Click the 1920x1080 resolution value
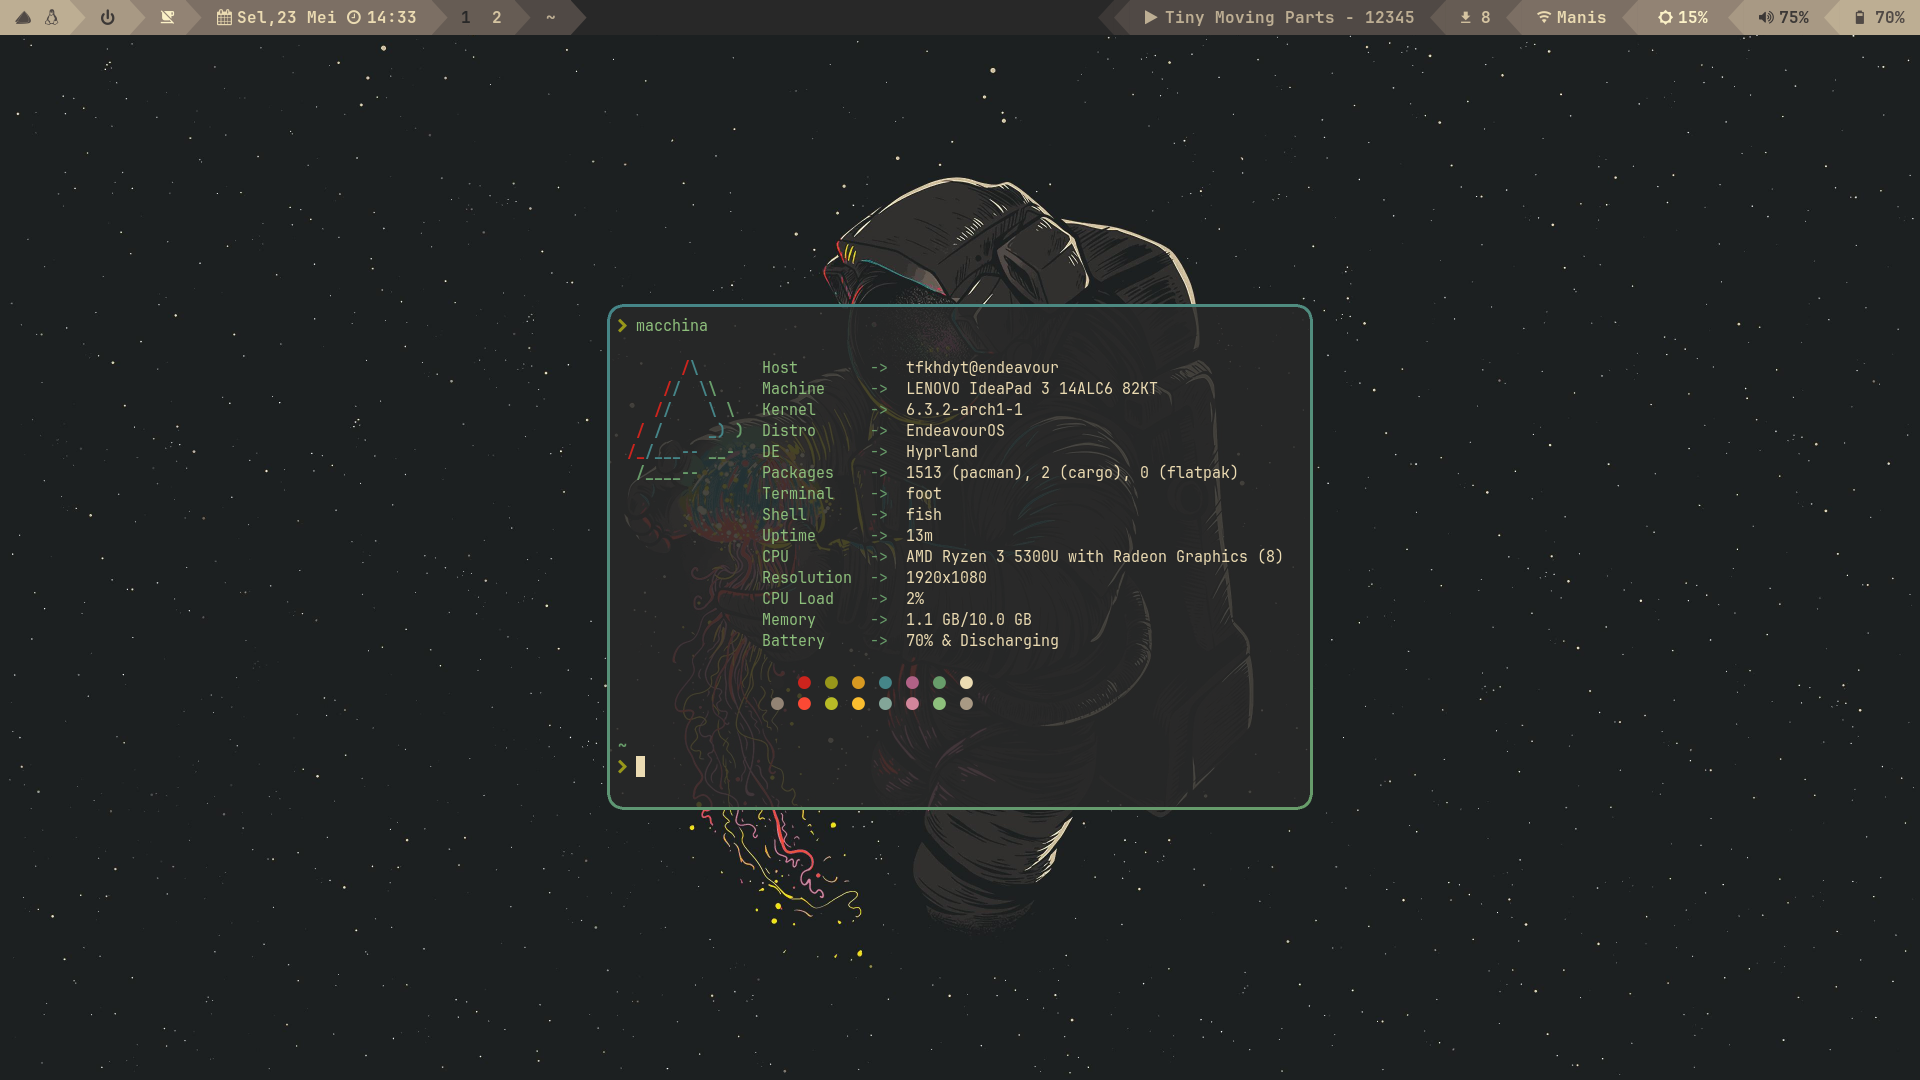This screenshot has height=1080, width=1920. click(946, 578)
